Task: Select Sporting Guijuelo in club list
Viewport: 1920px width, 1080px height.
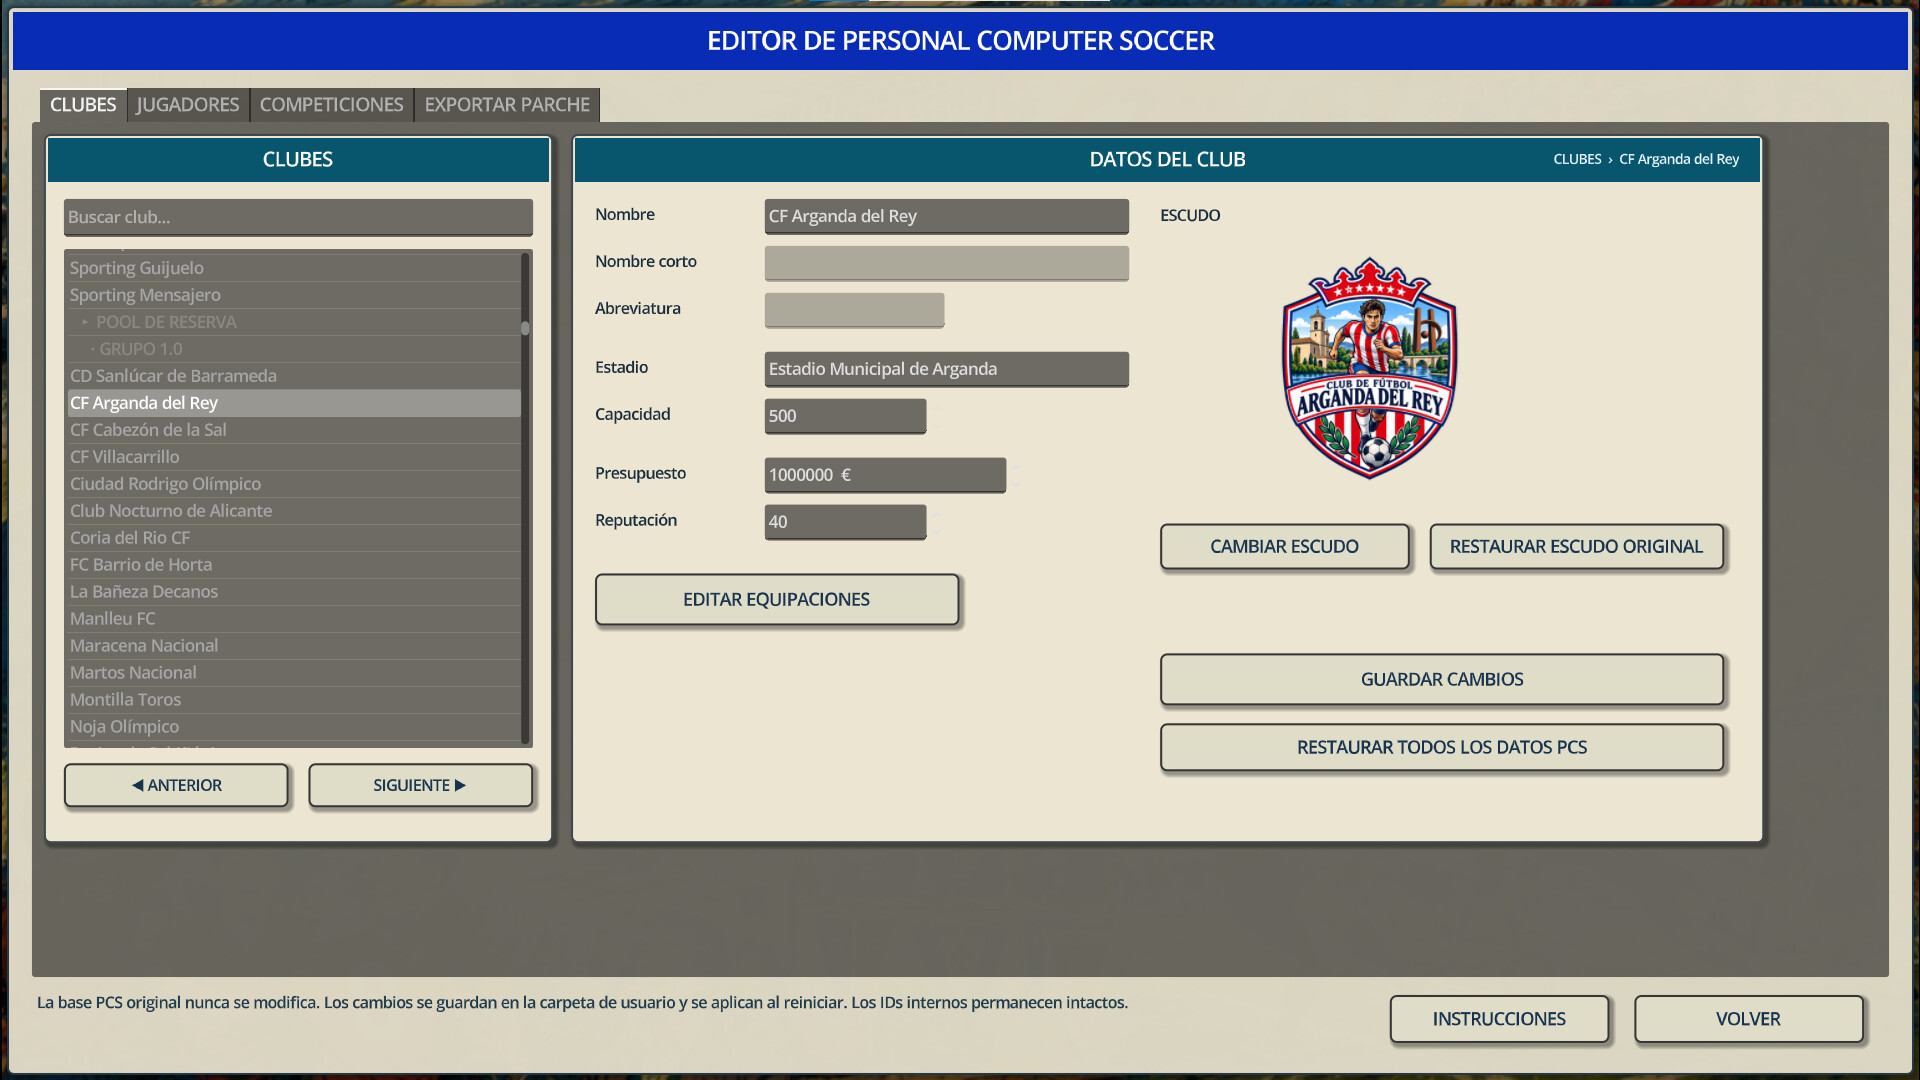Action: click(x=294, y=268)
